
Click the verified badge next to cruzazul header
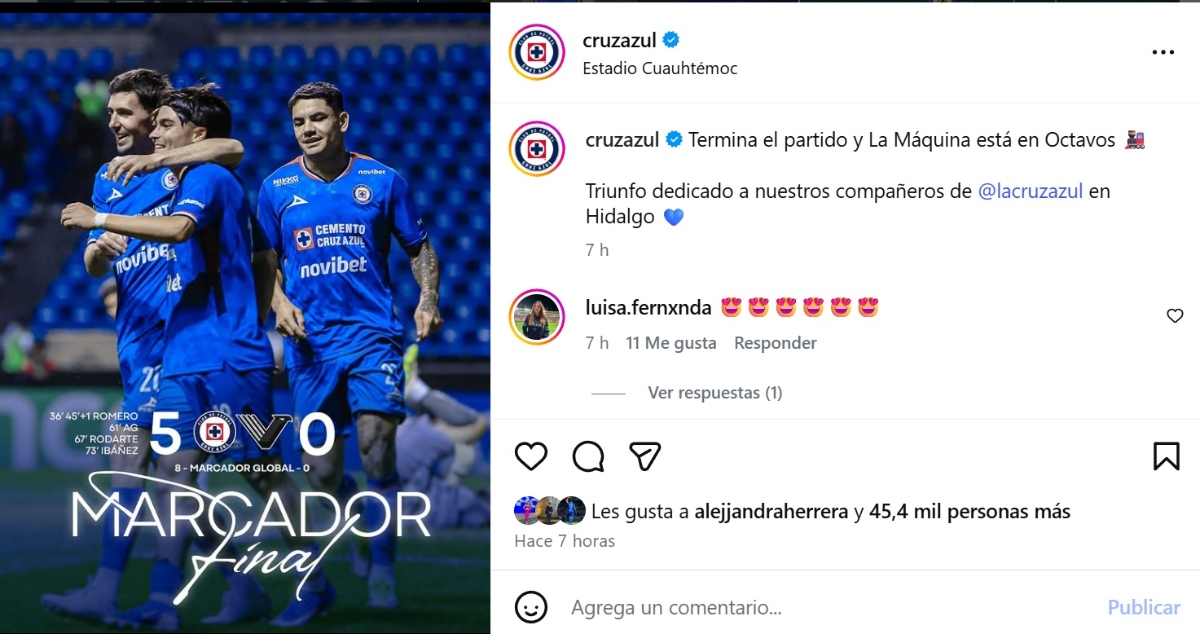(672, 40)
